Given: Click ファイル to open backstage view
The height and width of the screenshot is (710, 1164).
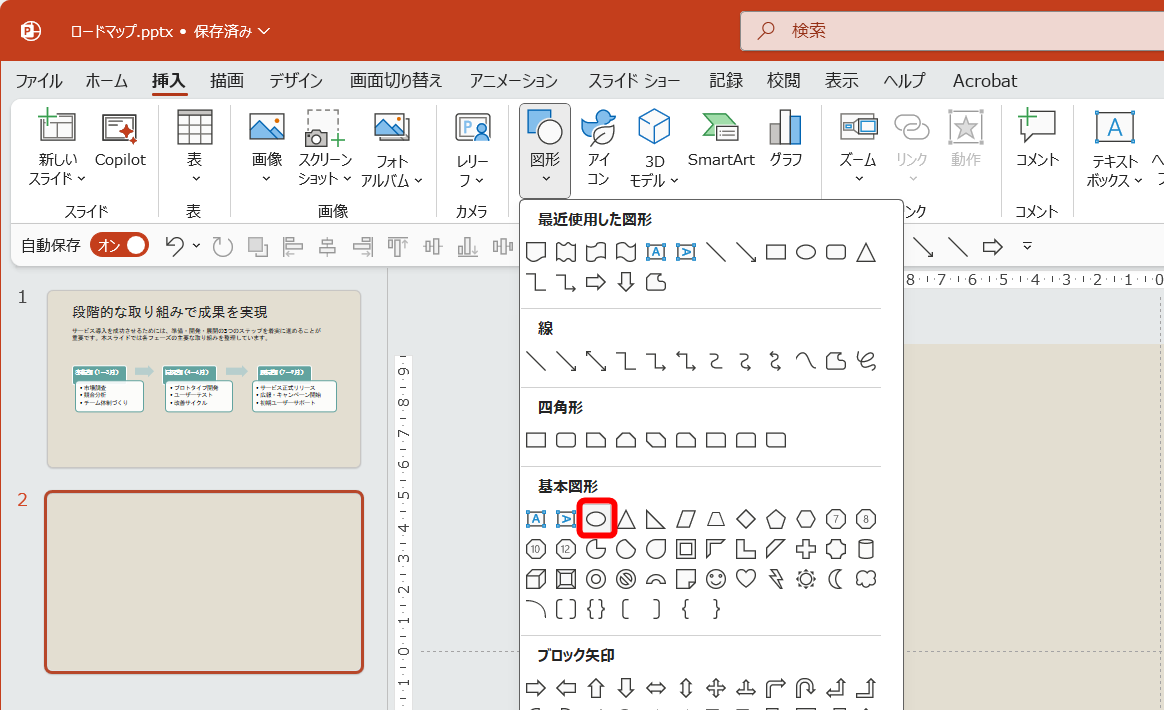Looking at the screenshot, I should [38, 80].
